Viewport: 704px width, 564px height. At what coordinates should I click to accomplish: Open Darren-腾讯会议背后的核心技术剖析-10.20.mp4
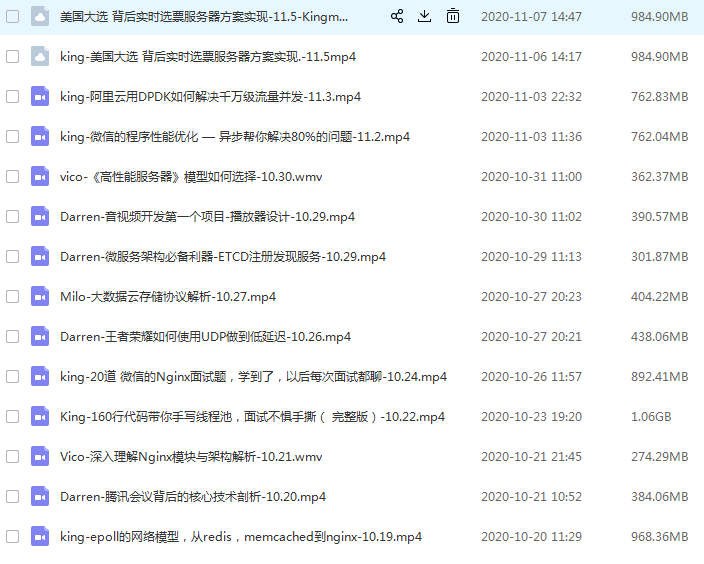193,497
